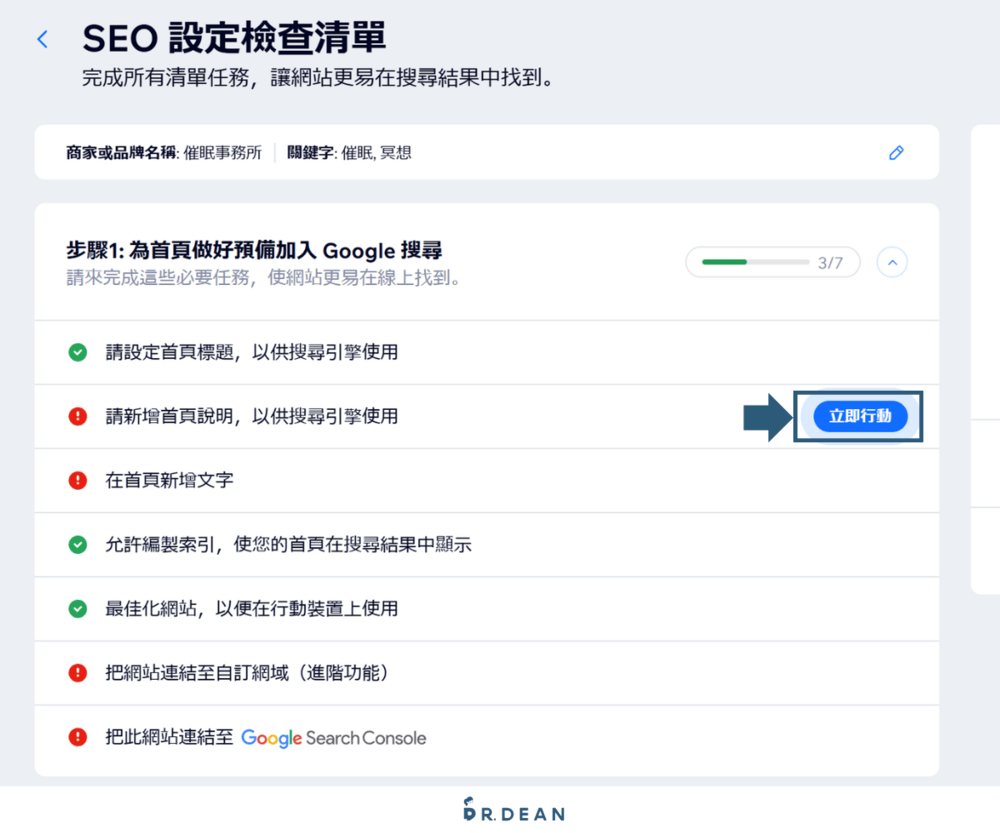This screenshot has height=833, width=1000.
Task: Click the arrow graphic pointing at 立即行動
Action: [x=768, y=417]
